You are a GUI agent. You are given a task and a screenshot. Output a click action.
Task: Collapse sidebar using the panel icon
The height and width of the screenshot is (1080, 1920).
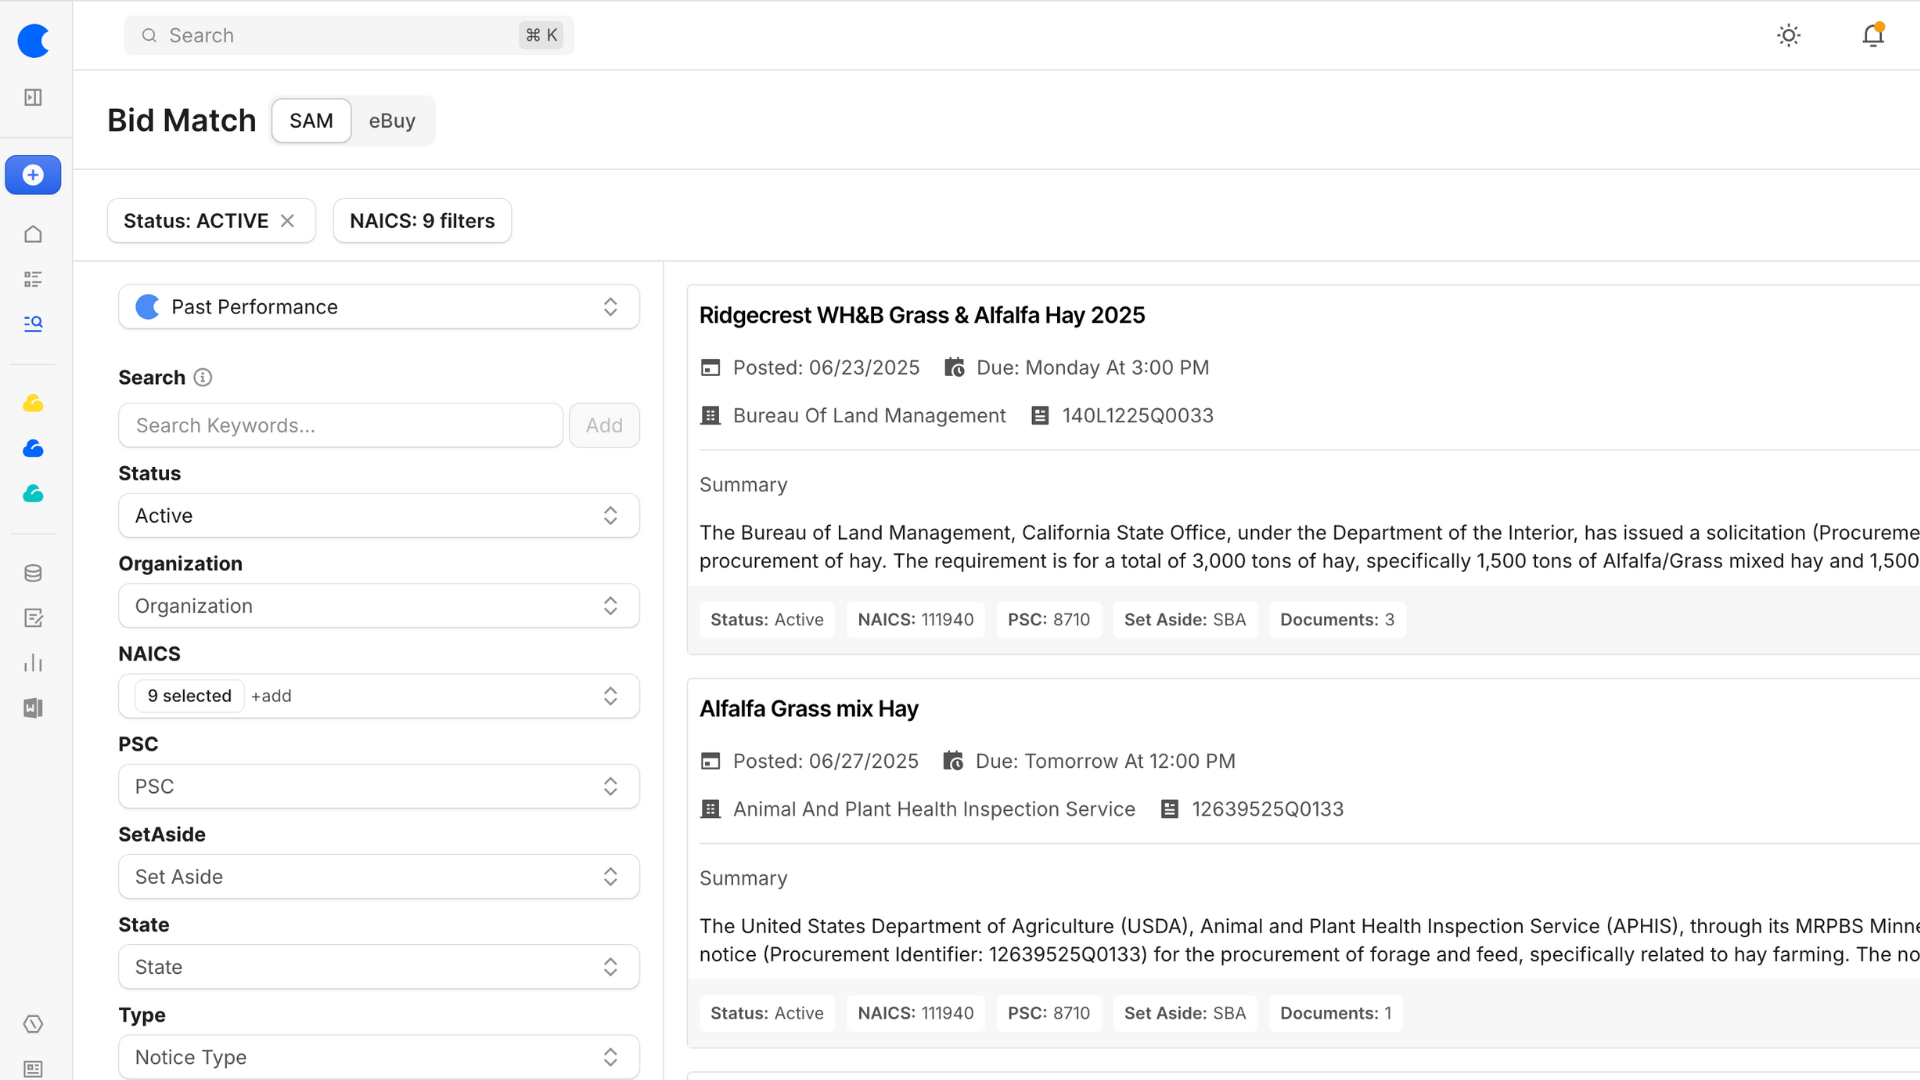click(x=33, y=97)
